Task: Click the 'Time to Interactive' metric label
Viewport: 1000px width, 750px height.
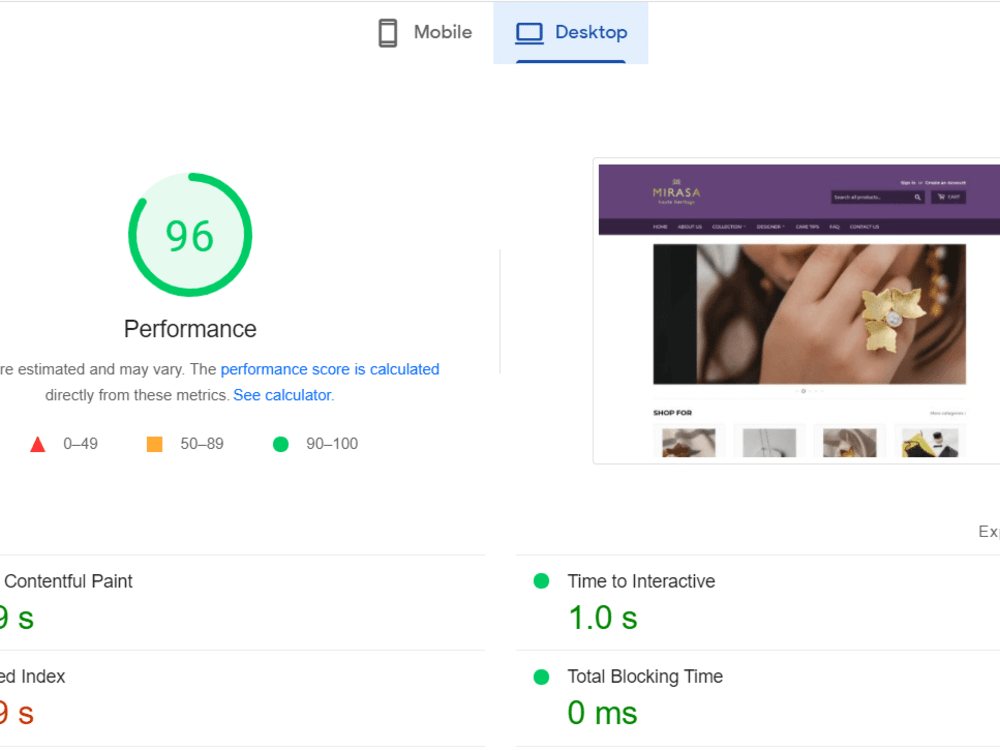Action: tap(642, 582)
